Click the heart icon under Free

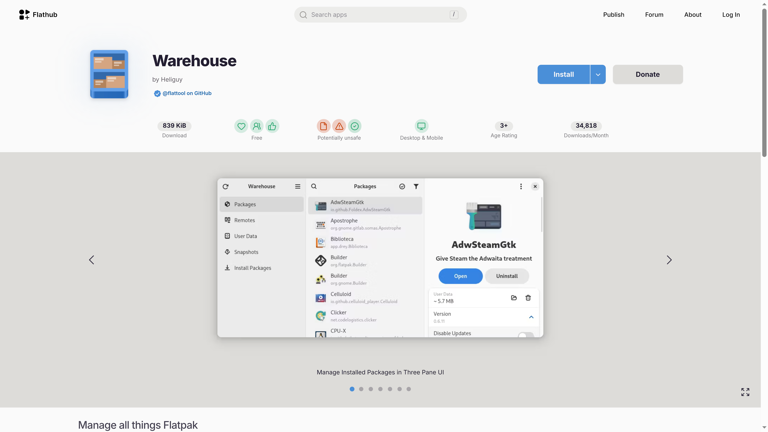[x=241, y=126]
